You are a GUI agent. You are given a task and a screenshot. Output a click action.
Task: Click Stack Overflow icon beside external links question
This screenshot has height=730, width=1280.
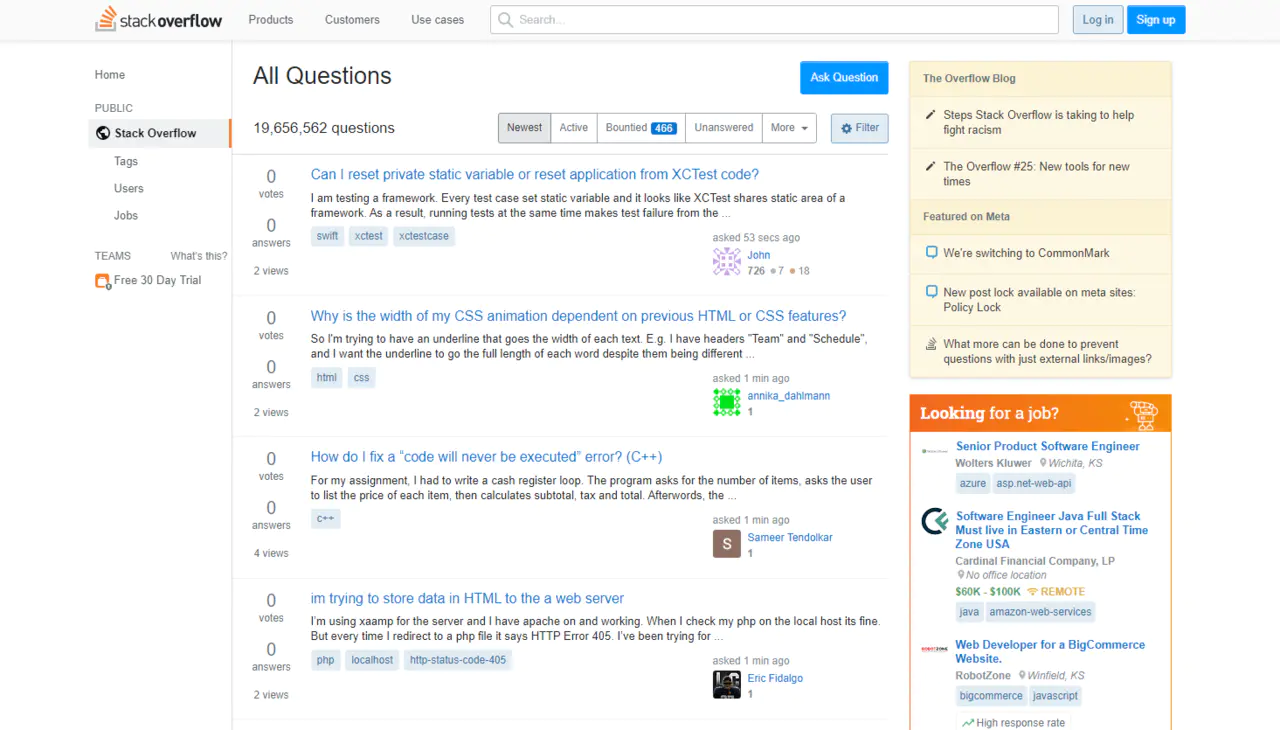[x=932, y=344]
